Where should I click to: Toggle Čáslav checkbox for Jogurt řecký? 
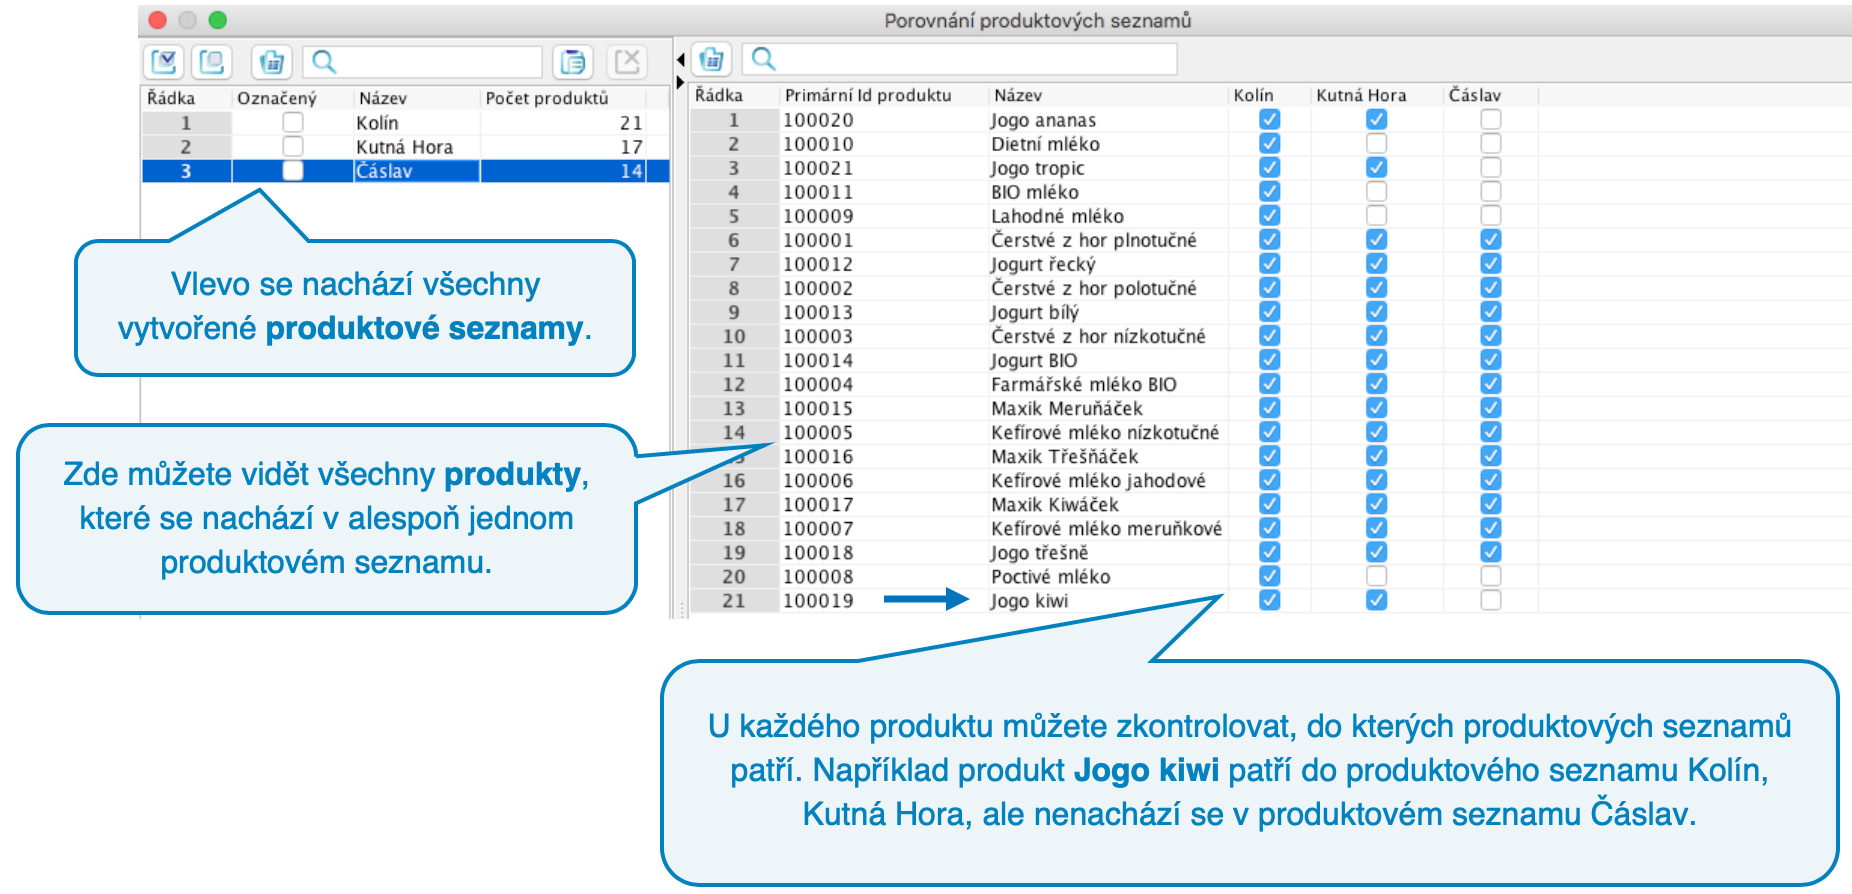coord(1491,263)
